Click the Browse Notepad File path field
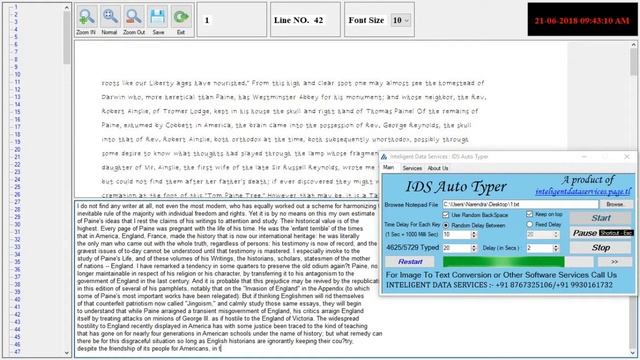Viewport: 640px width, 360px height. pos(520,204)
